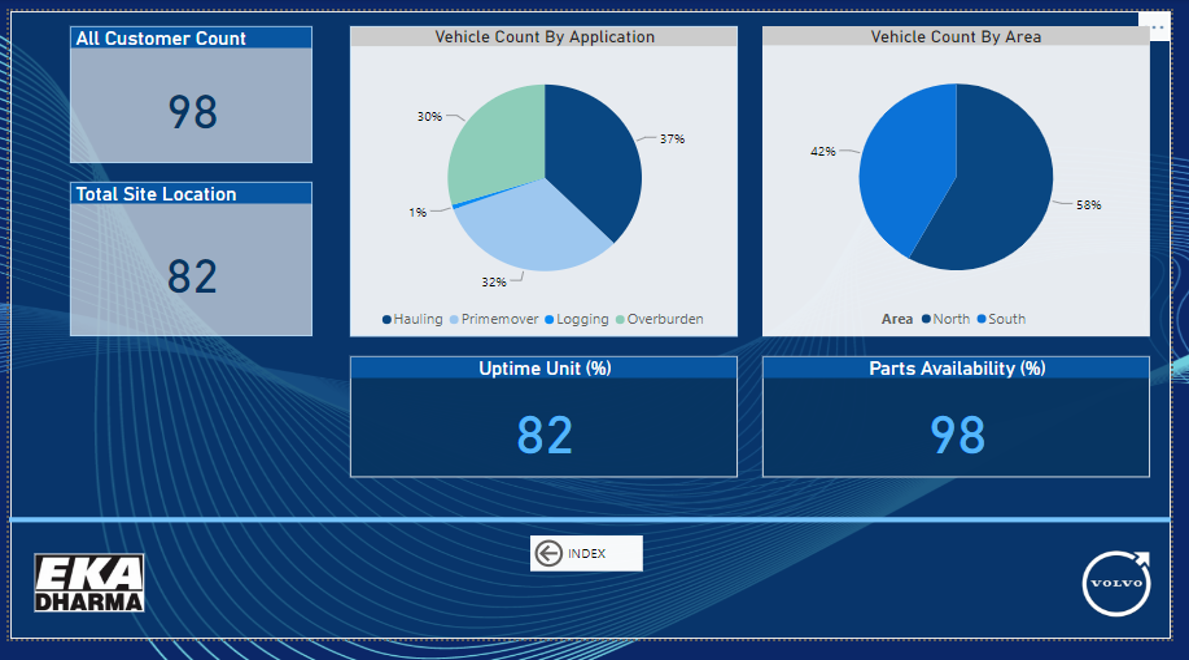This screenshot has width=1189, height=660.
Task: Click the Total Site Location value 82
Action: tap(193, 276)
